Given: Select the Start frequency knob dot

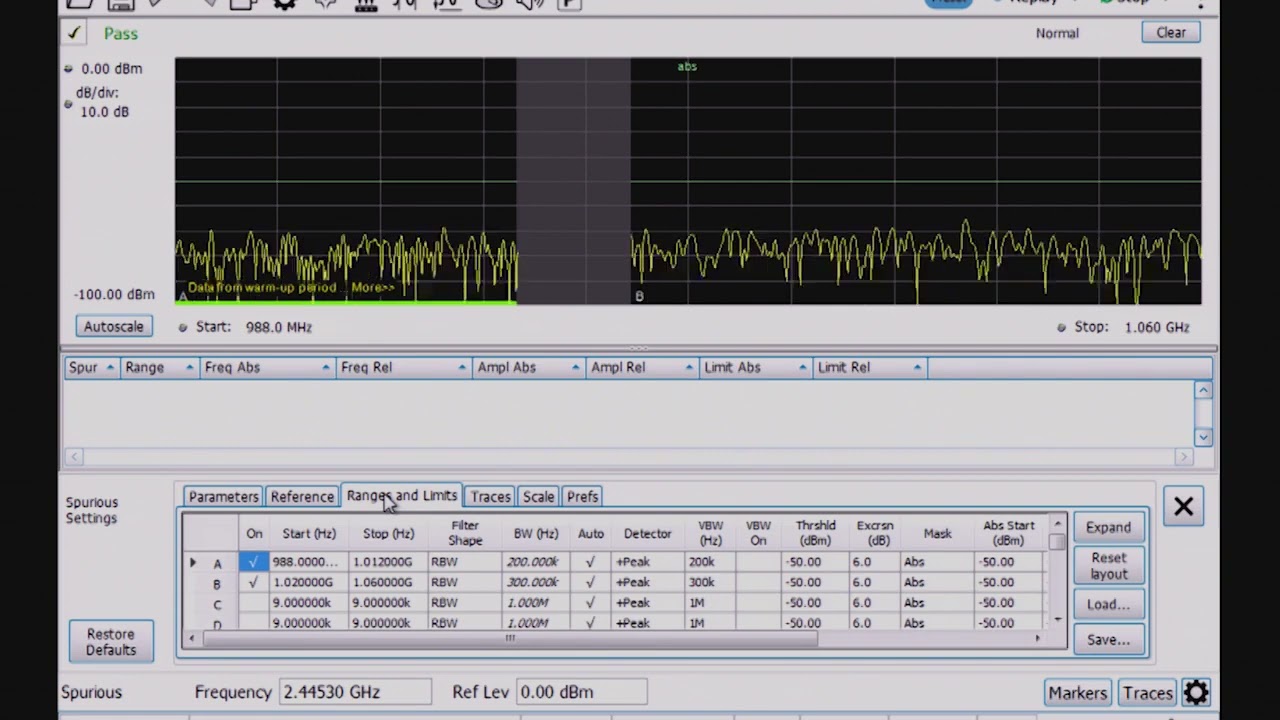Looking at the screenshot, I should pyautogui.click(x=182, y=327).
